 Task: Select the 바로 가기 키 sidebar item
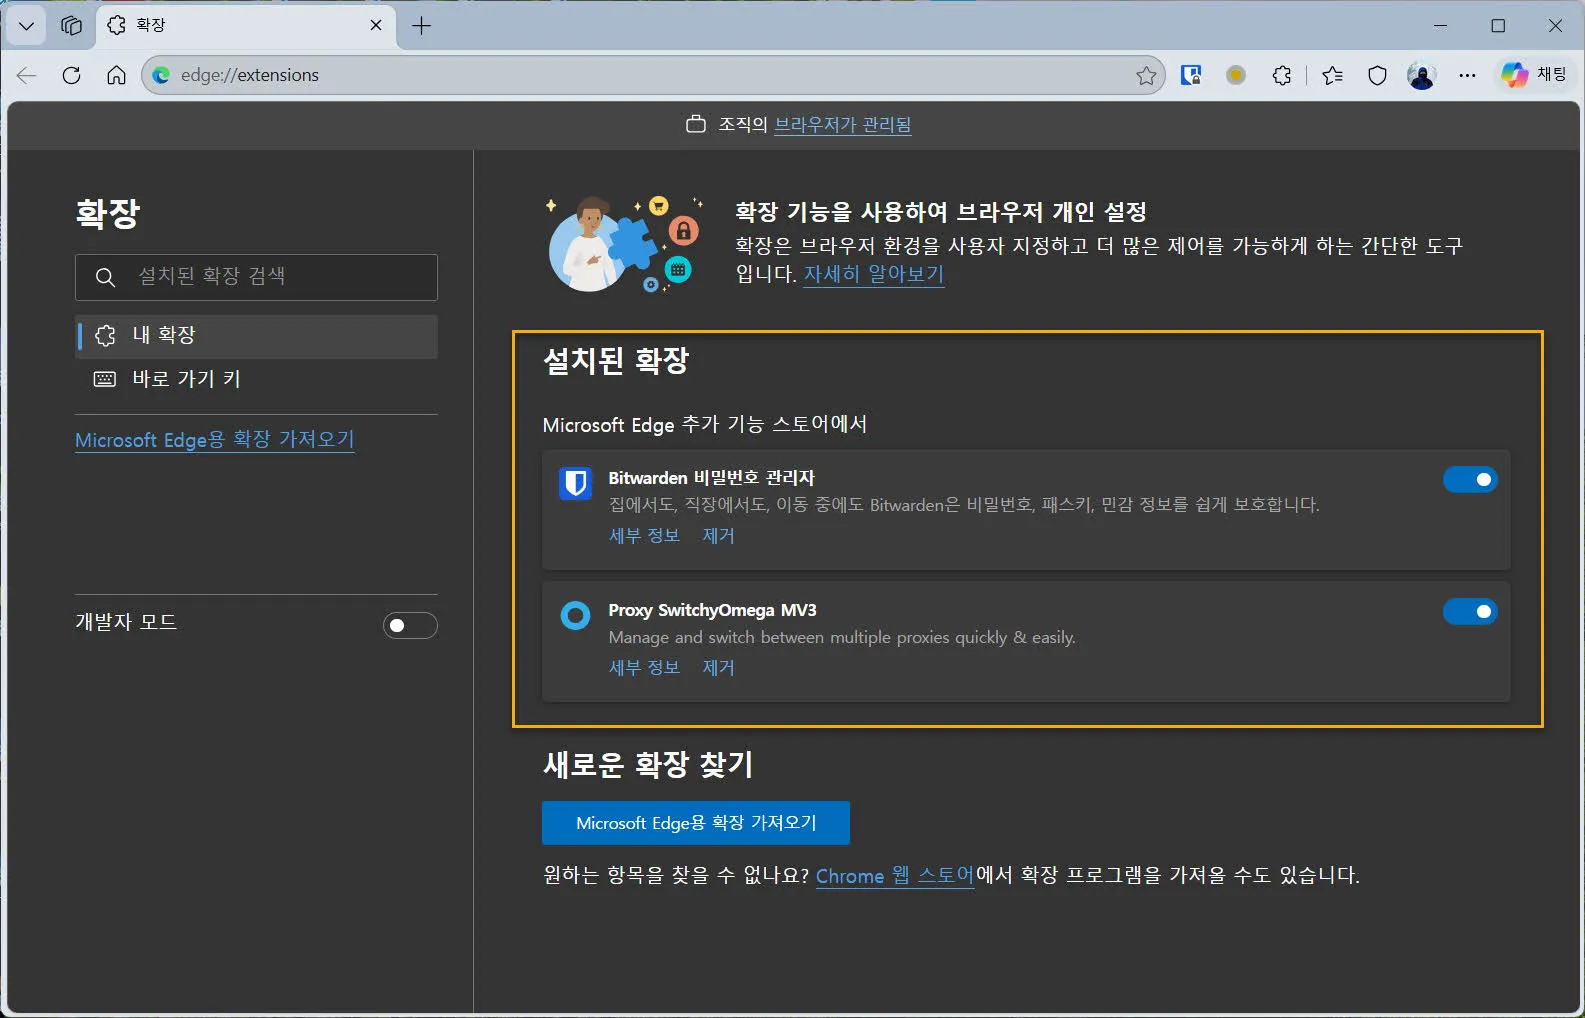coord(256,379)
